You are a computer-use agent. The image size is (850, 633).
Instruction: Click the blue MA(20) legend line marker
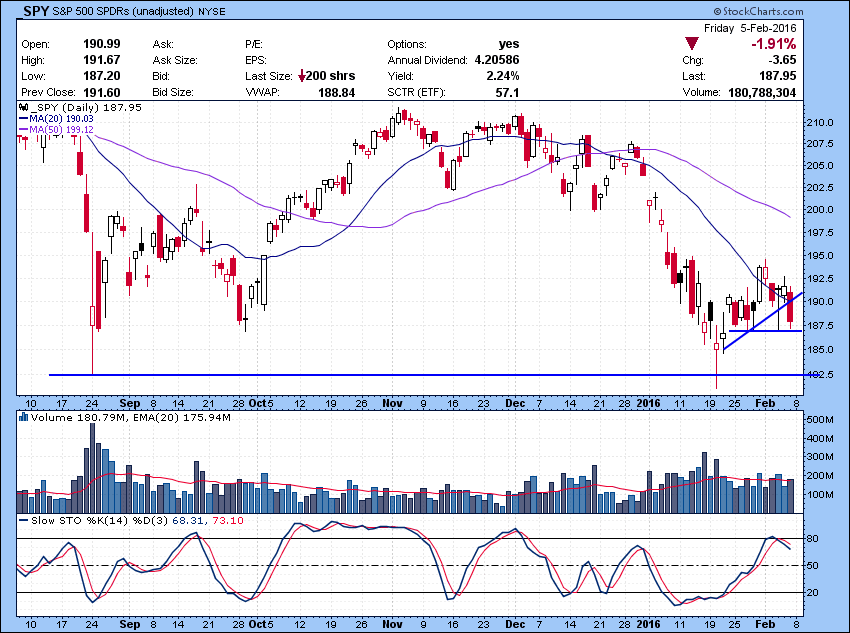pyautogui.click(x=23, y=119)
